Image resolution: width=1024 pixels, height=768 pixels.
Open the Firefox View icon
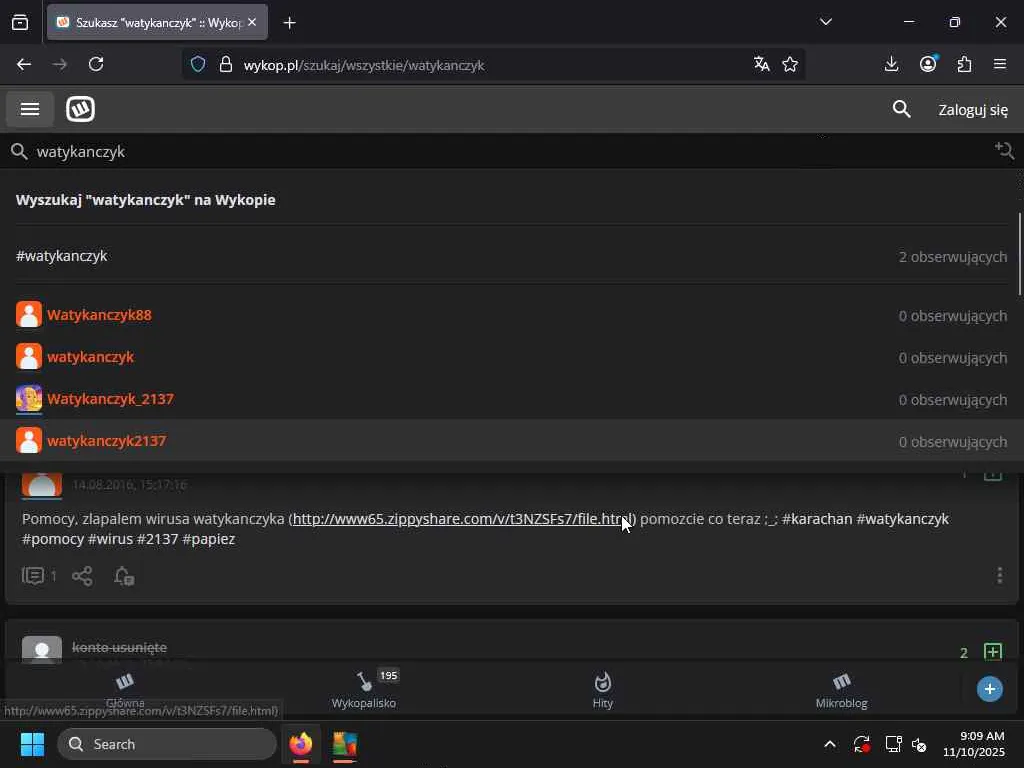(20, 22)
